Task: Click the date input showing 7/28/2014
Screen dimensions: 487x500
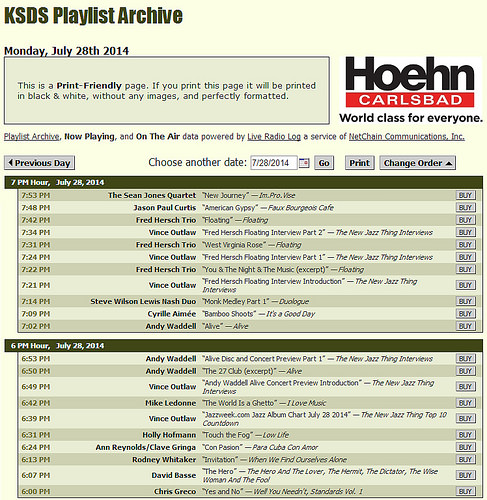Action: 273,163
